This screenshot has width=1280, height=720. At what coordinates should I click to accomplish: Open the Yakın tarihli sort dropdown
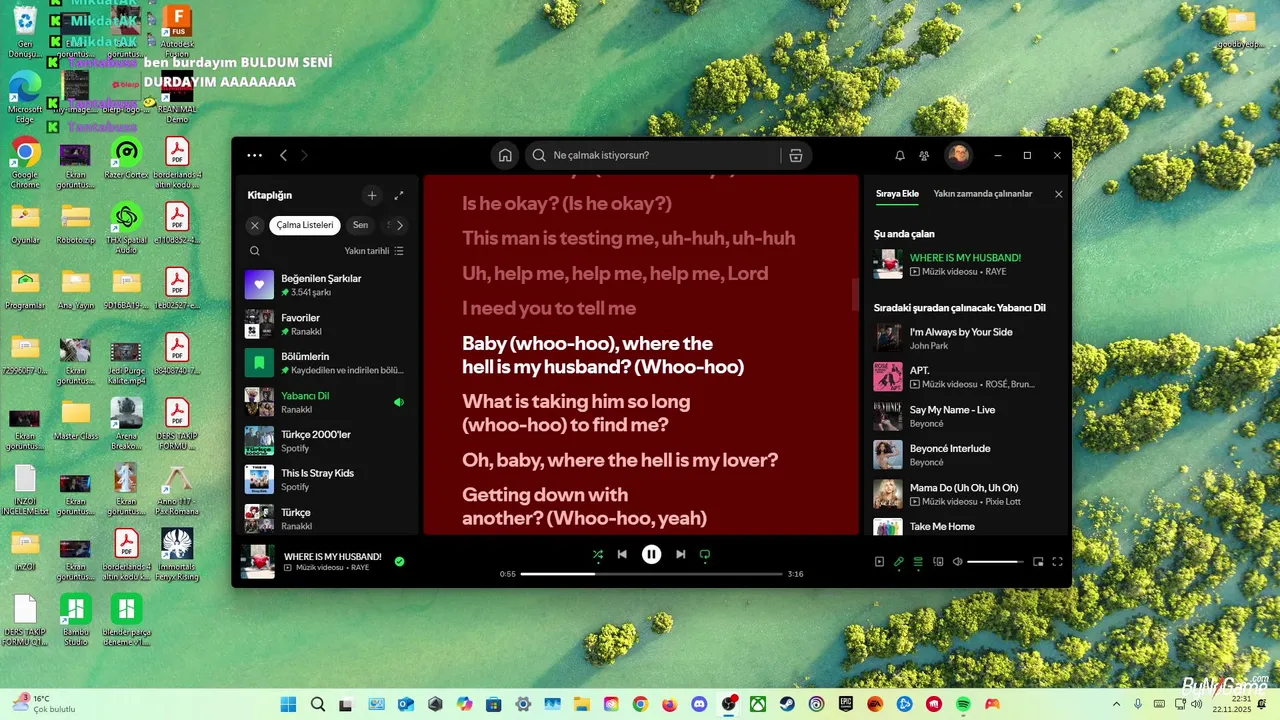374,251
